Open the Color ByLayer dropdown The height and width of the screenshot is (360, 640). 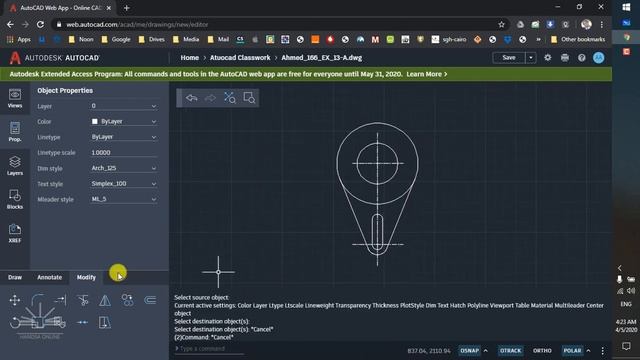(124, 122)
